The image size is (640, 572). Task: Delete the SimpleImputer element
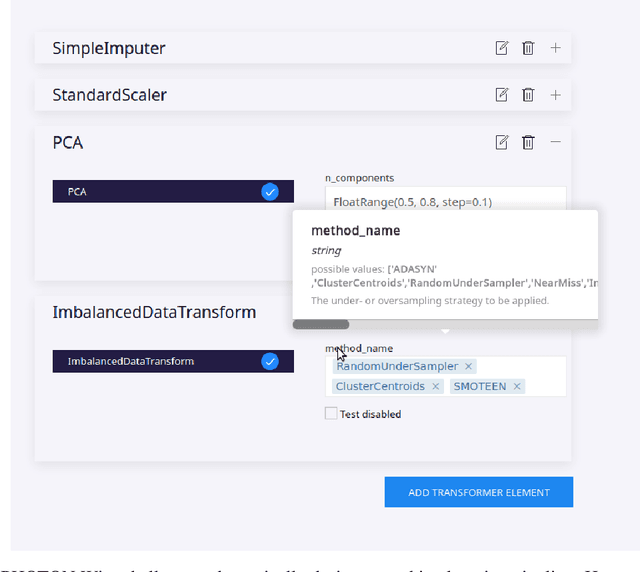[528, 48]
